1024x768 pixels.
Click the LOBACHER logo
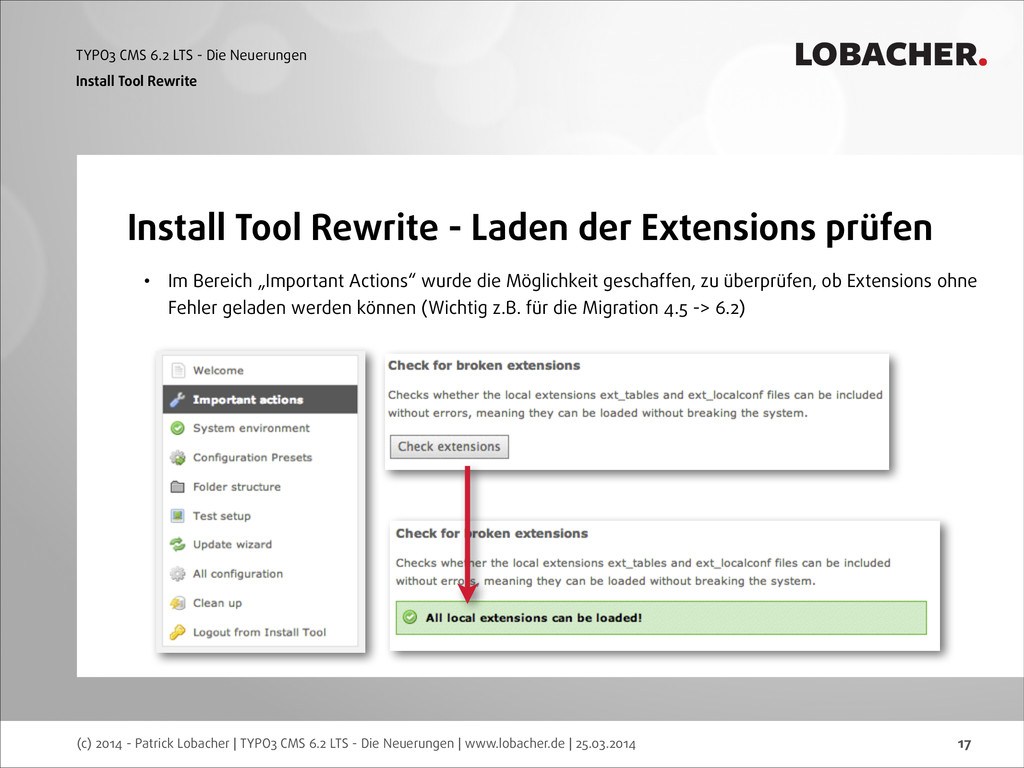coord(891,55)
